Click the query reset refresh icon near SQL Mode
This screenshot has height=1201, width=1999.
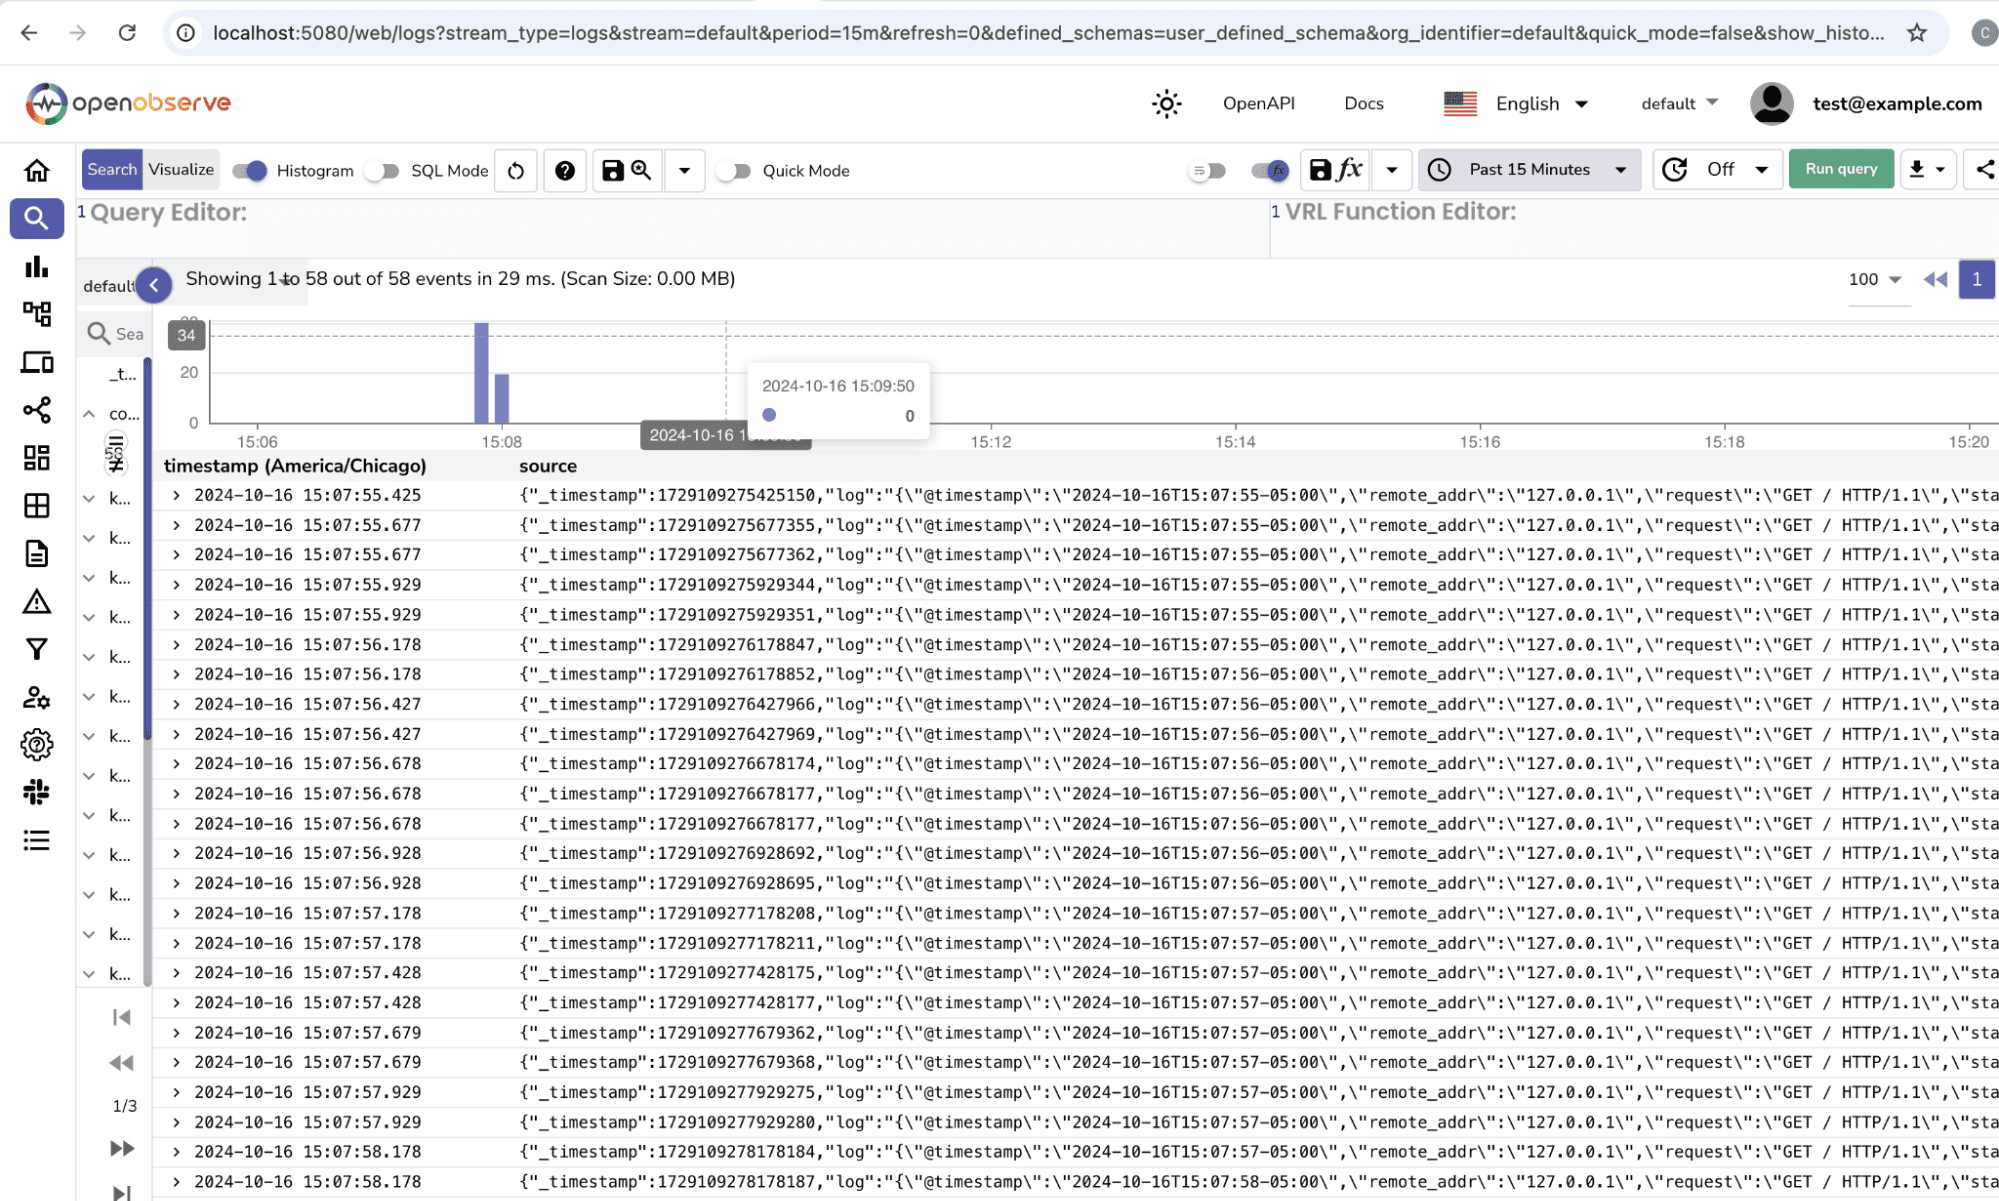point(515,170)
